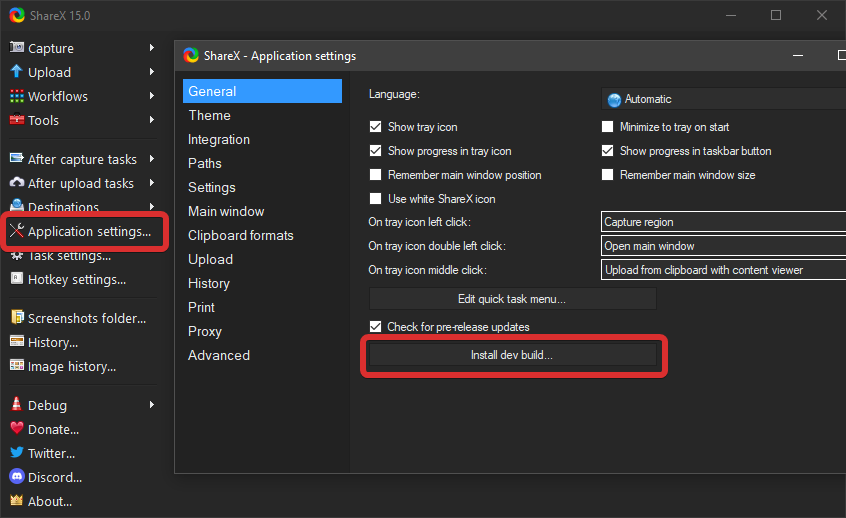The image size is (846, 518).
Task: Enable Remember main window position
Action: click(x=376, y=175)
